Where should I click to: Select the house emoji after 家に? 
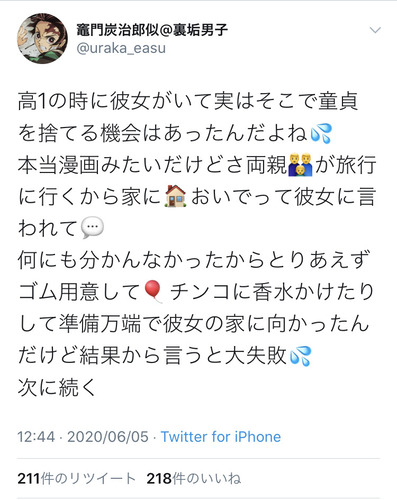click(176, 196)
